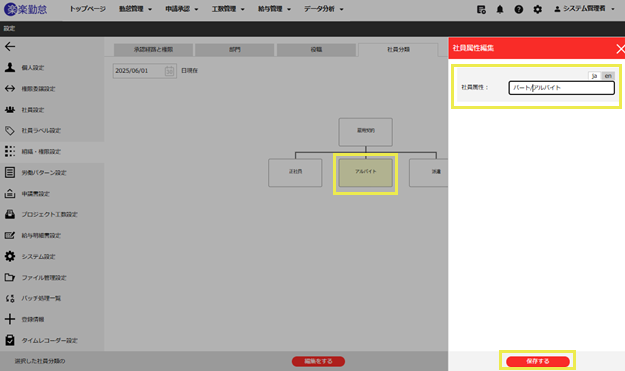Viewport: 625px width, 371px height.
Task: Open settings gear in top bar
Action: [x=538, y=9]
